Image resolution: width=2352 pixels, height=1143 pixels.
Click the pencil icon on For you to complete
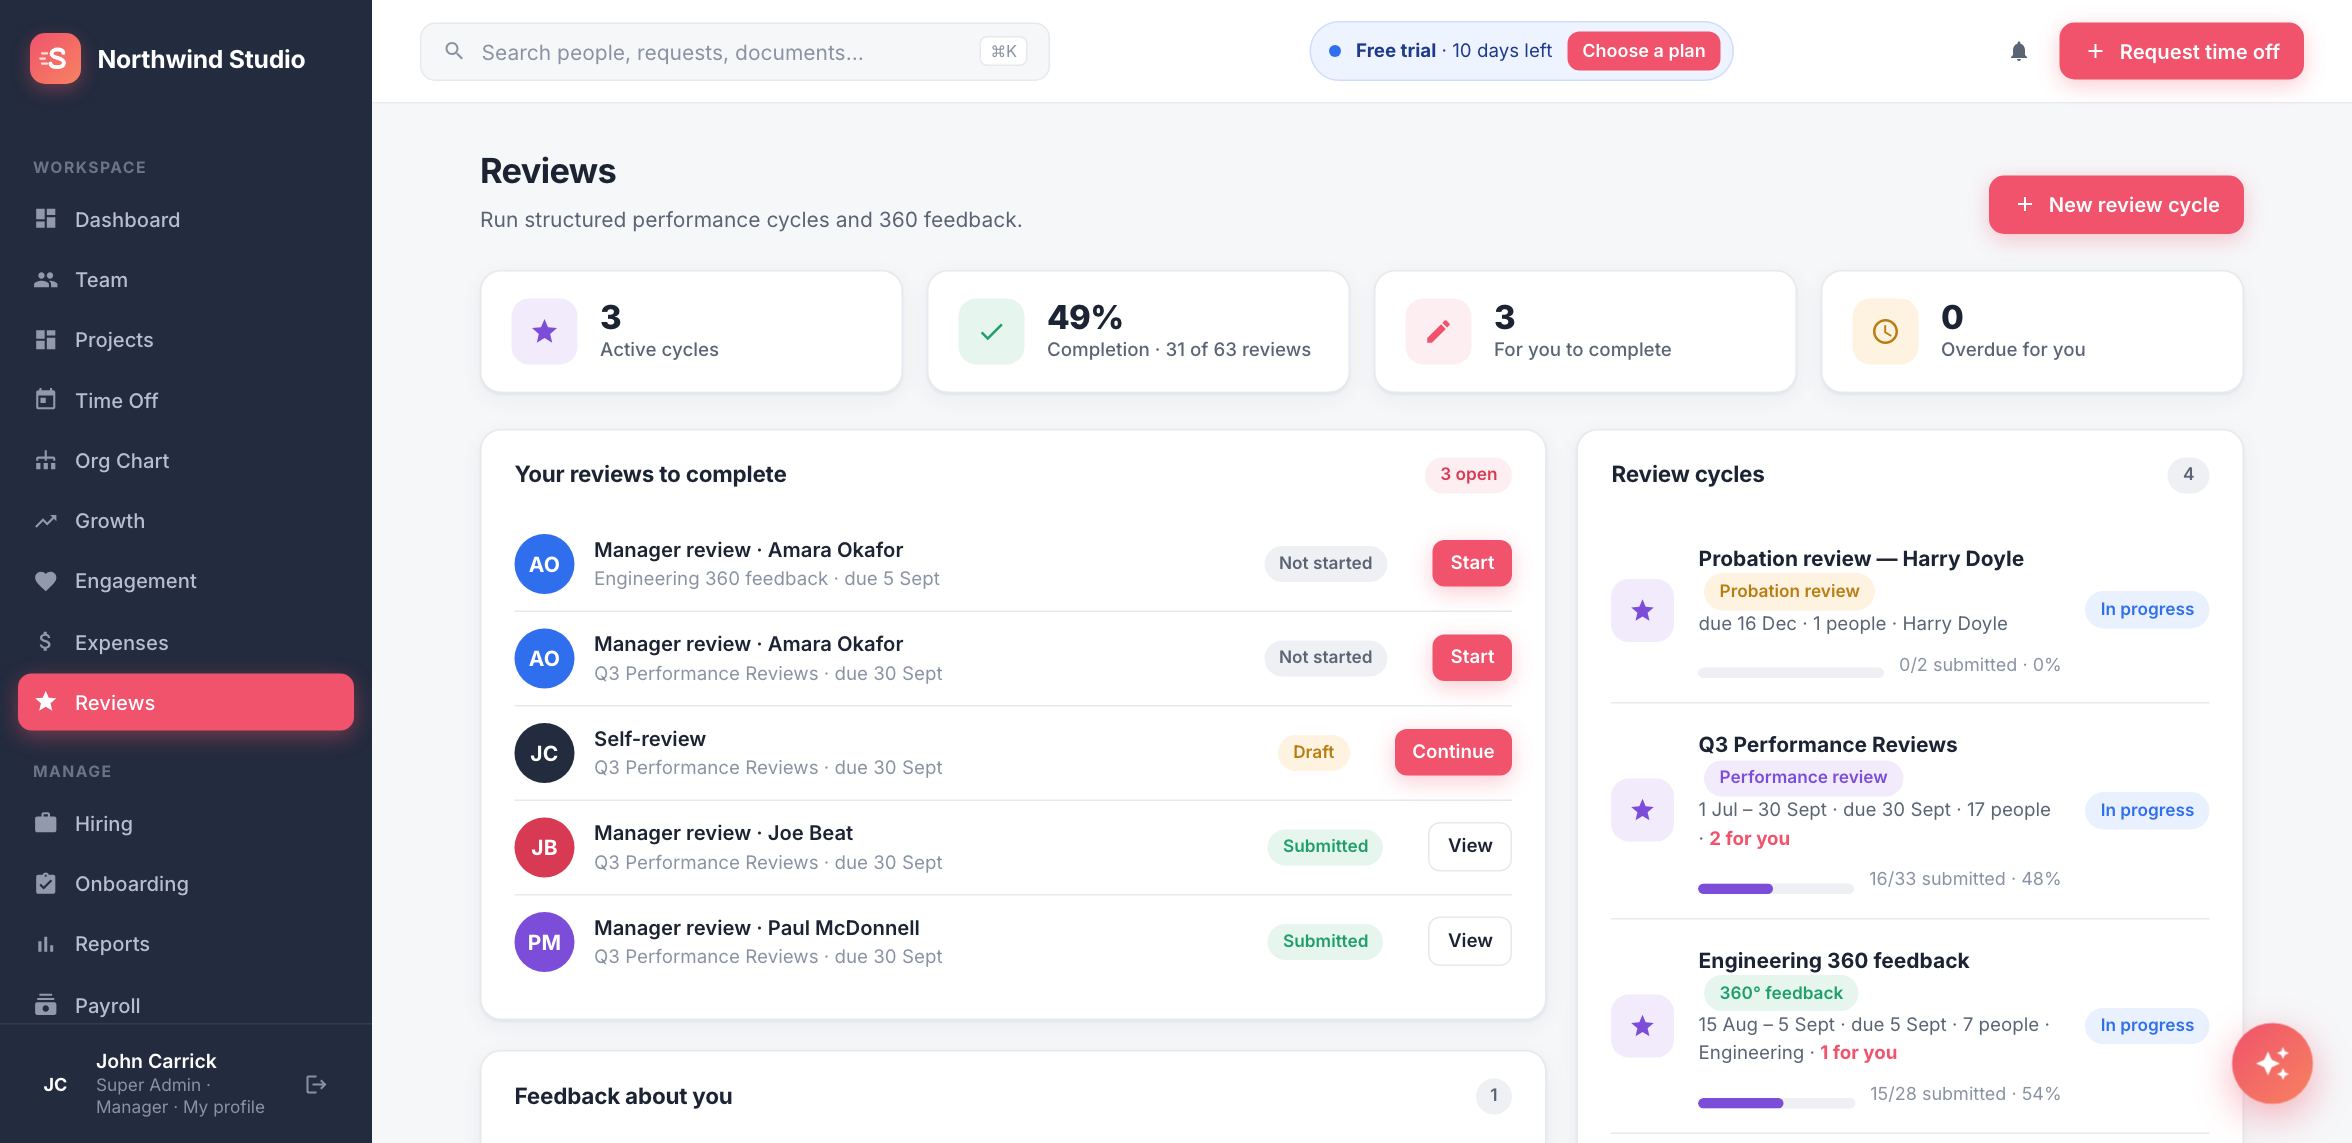1438,331
